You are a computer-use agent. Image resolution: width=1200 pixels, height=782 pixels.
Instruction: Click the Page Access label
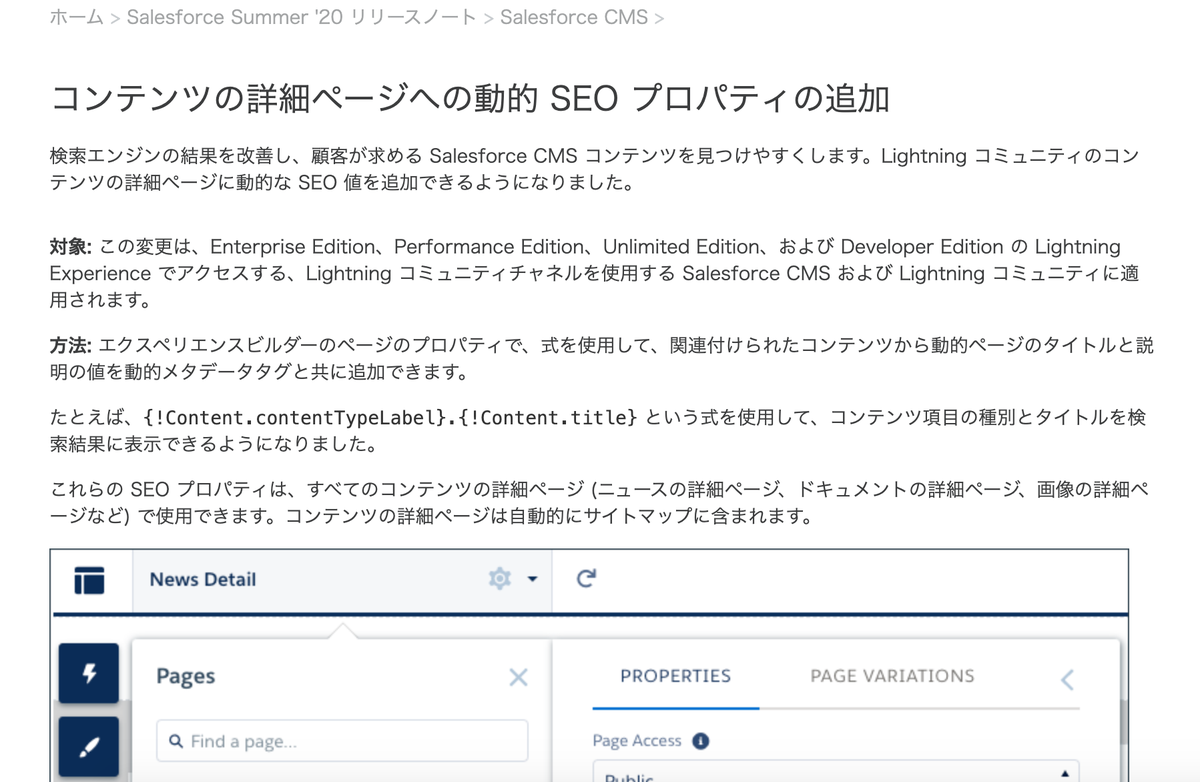pos(637,741)
